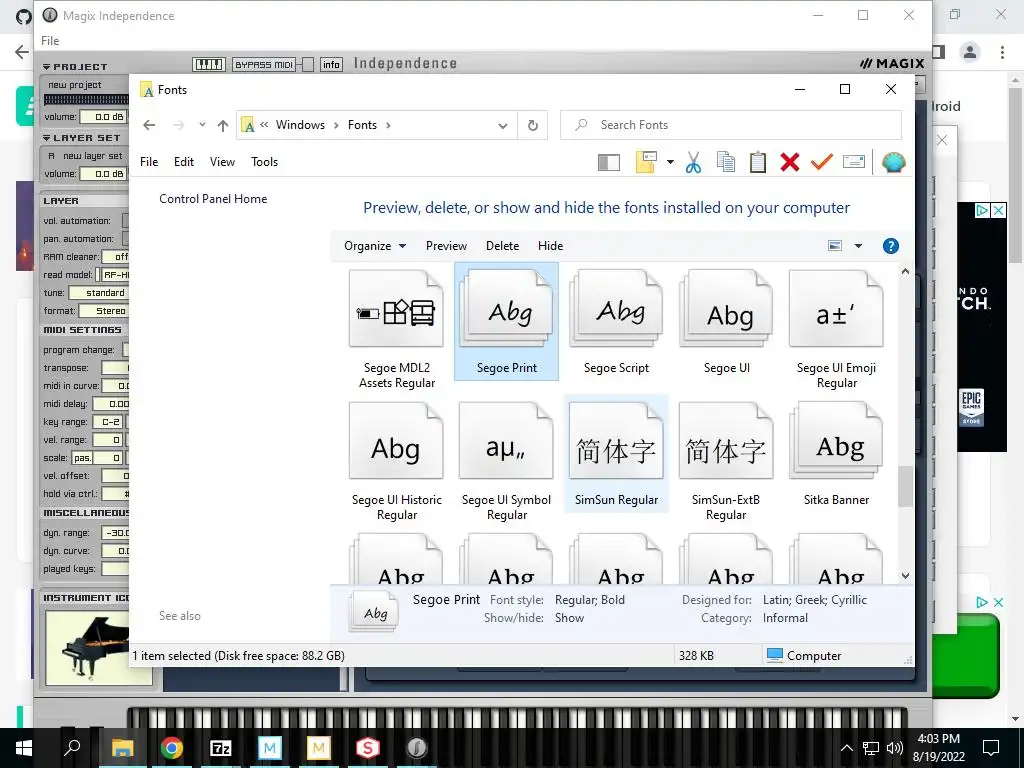The image size is (1024, 768).
Task: Open the format Stereo dropdown
Action: pos(104,311)
